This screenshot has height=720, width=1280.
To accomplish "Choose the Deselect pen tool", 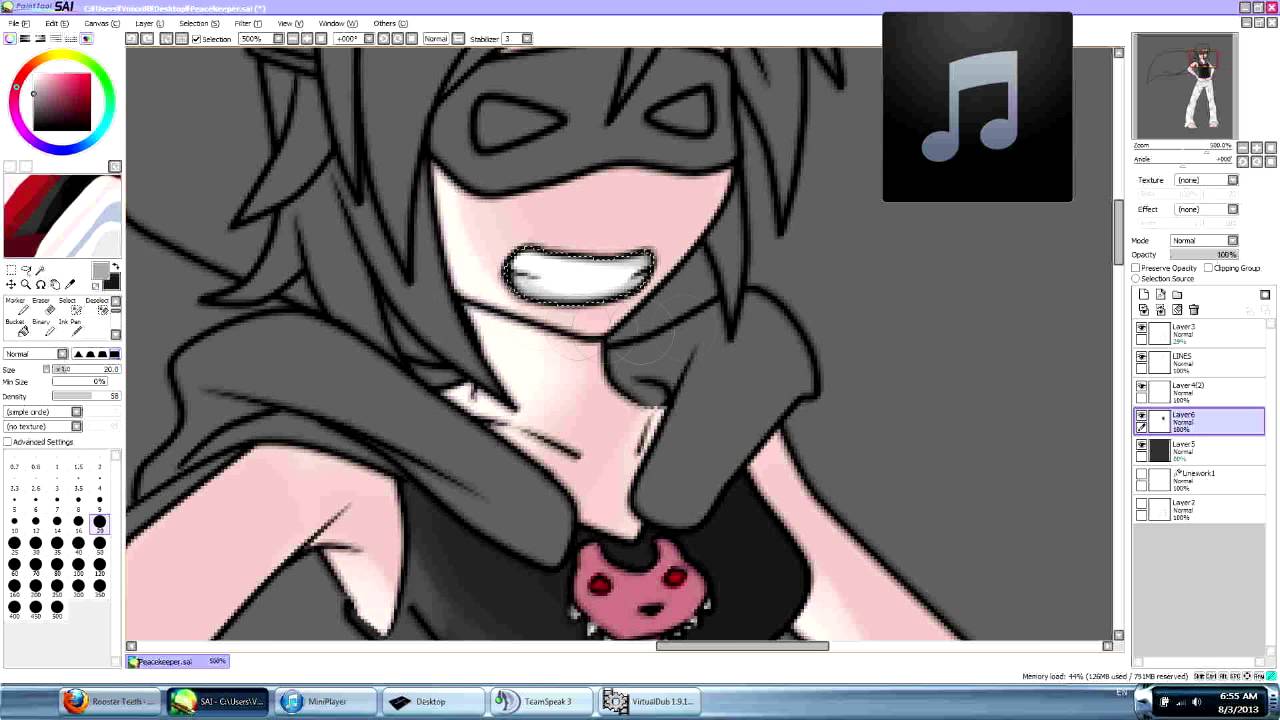I will 97,305.
